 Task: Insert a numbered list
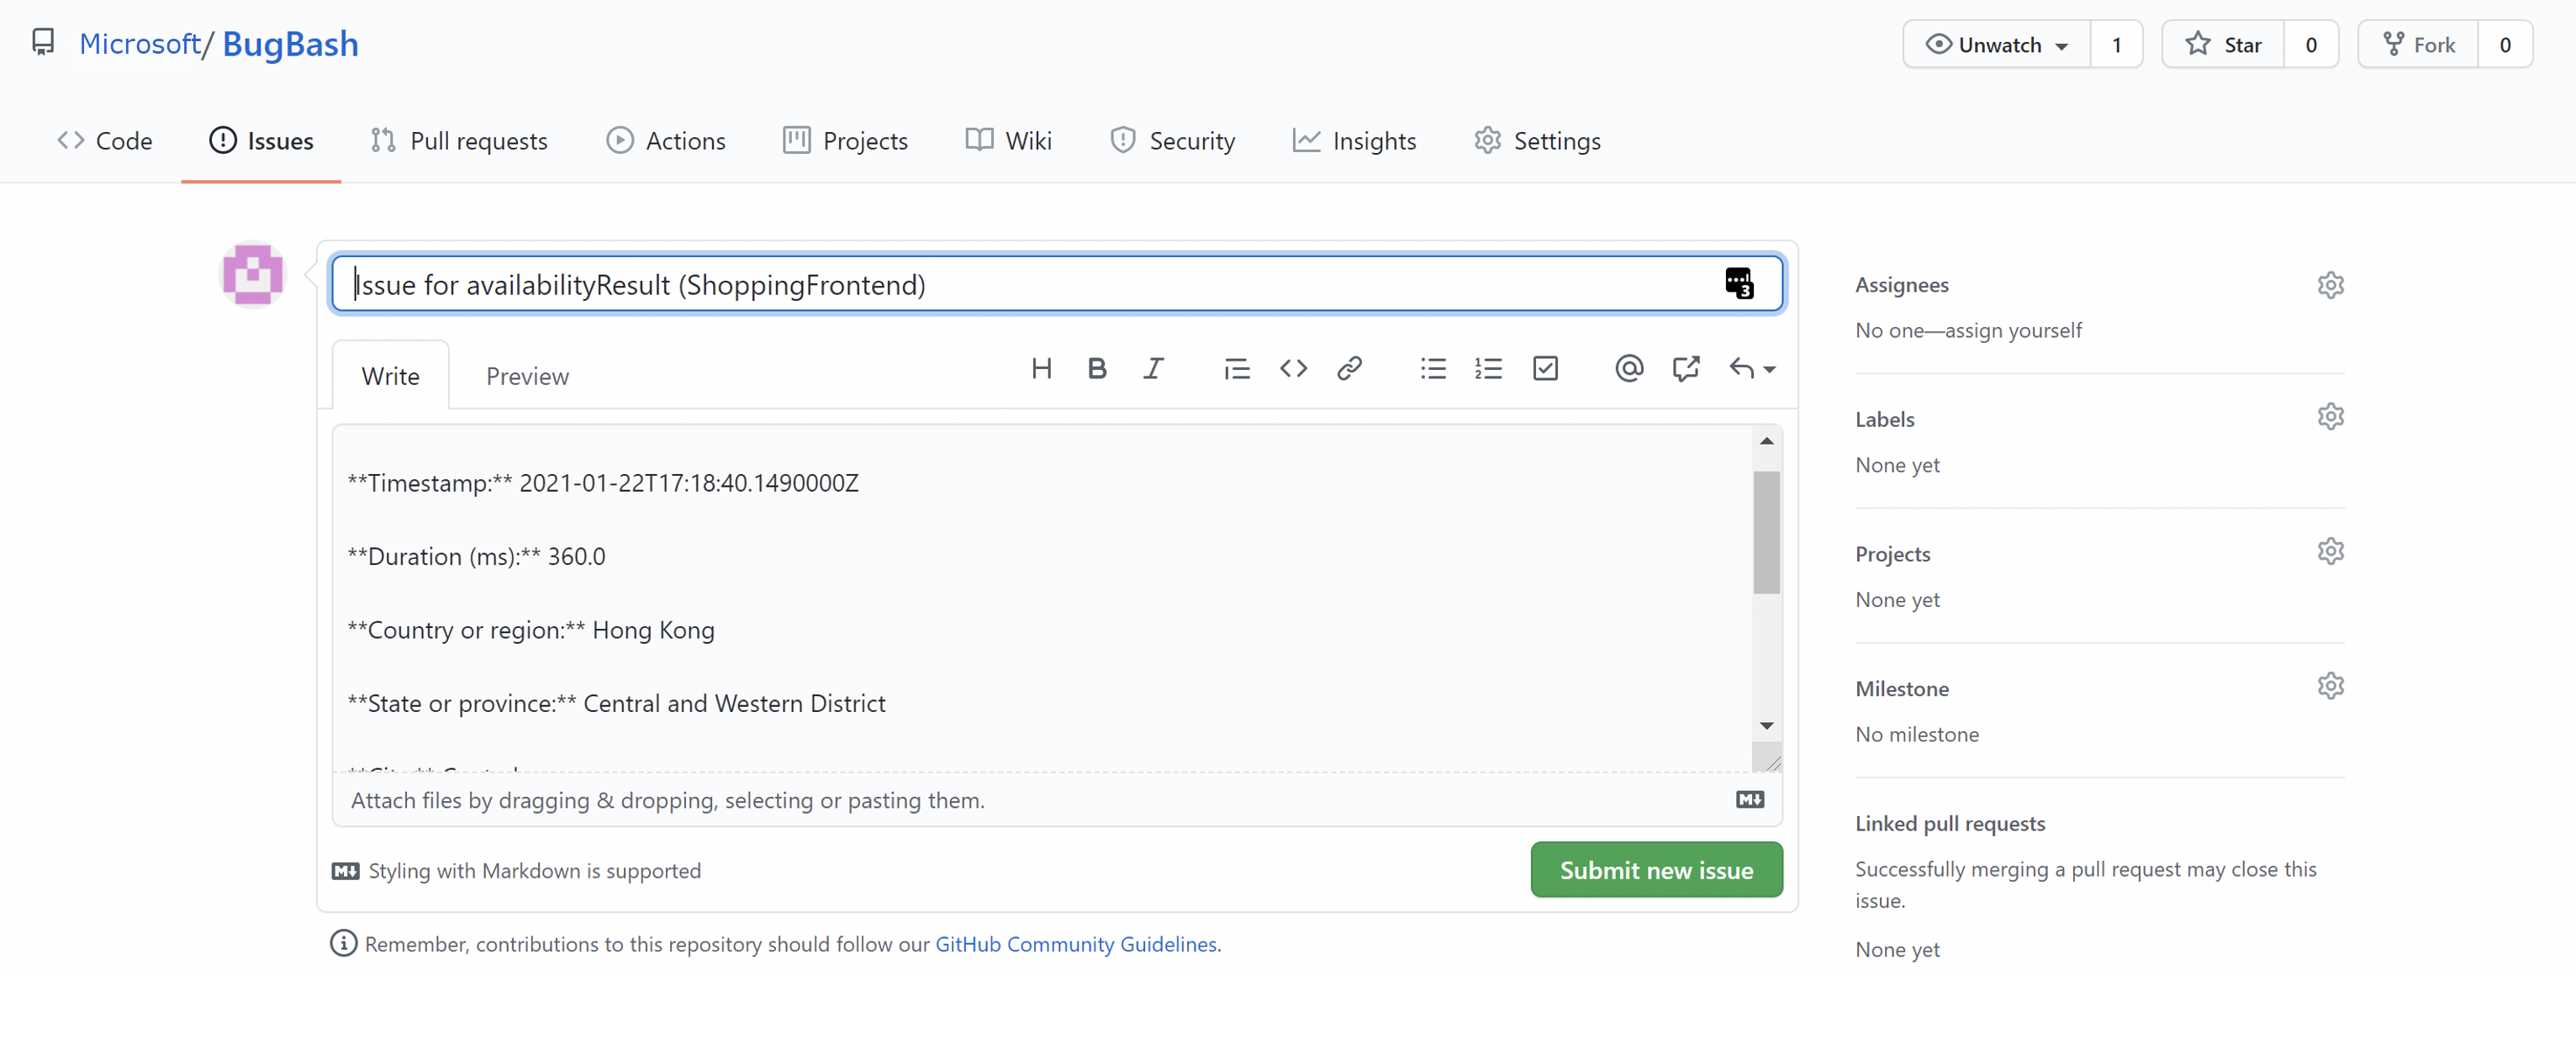point(1488,369)
